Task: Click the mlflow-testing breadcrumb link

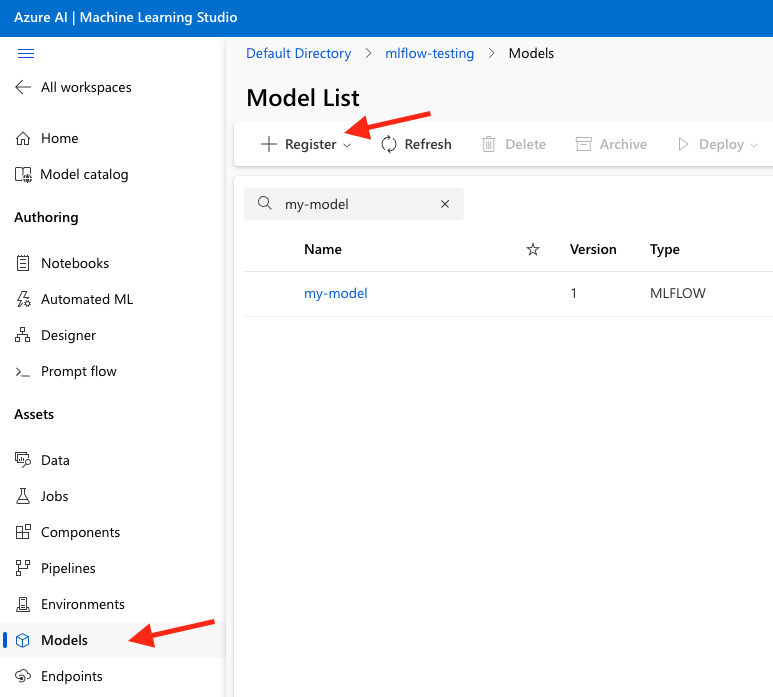Action: pos(429,53)
